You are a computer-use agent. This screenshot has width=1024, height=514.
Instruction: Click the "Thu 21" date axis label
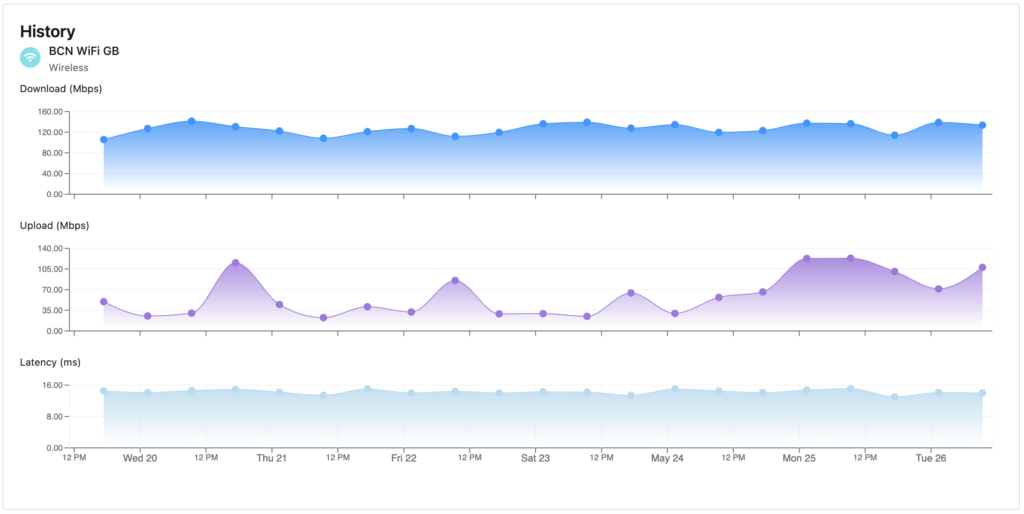(272, 458)
